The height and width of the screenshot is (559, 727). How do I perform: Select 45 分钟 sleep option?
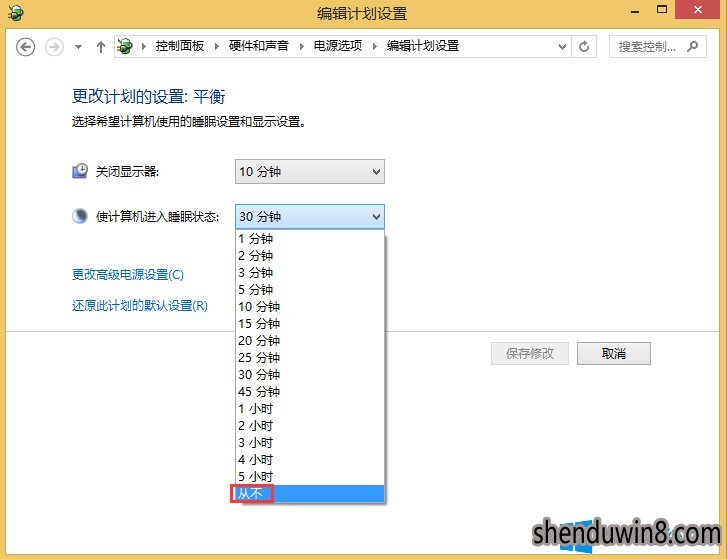(x=310, y=392)
